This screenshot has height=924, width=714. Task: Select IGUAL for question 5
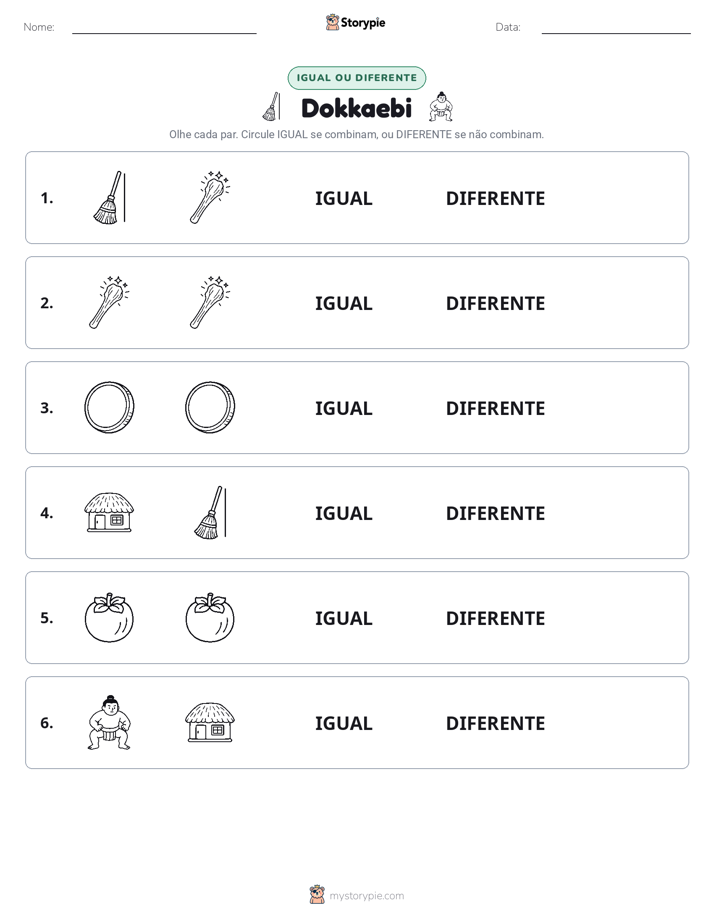(x=343, y=618)
